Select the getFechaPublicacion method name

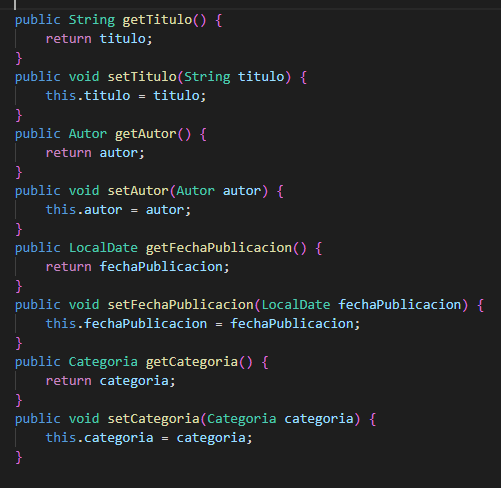coord(219,248)
